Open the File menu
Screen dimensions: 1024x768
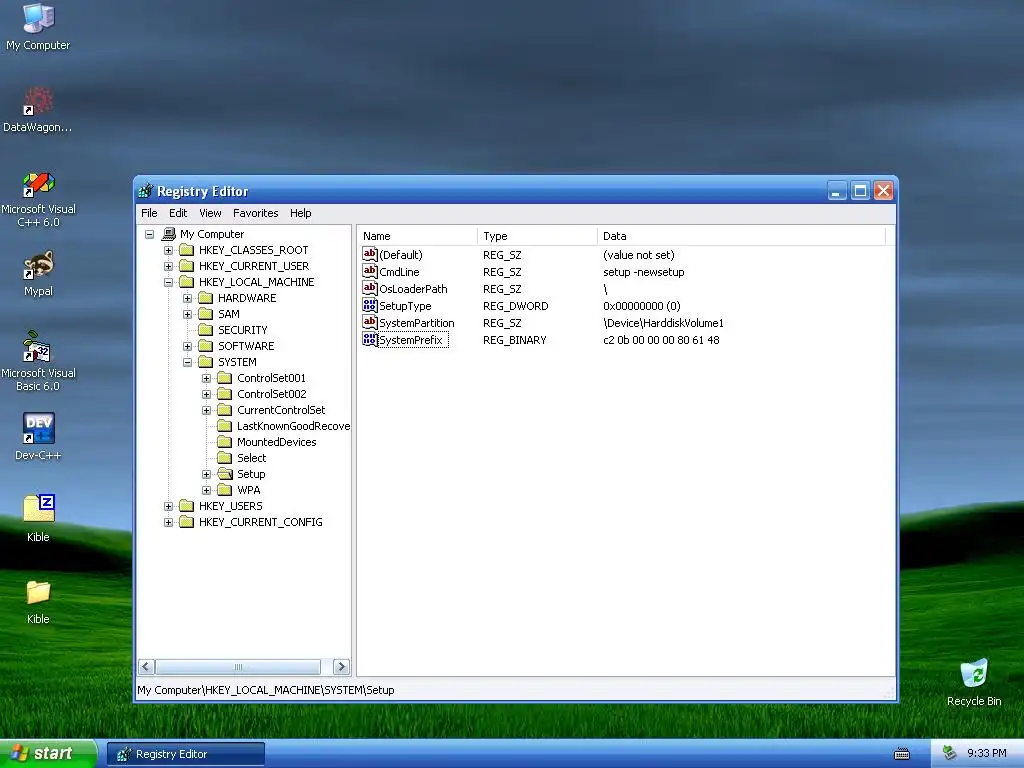[x=149, y=213]
